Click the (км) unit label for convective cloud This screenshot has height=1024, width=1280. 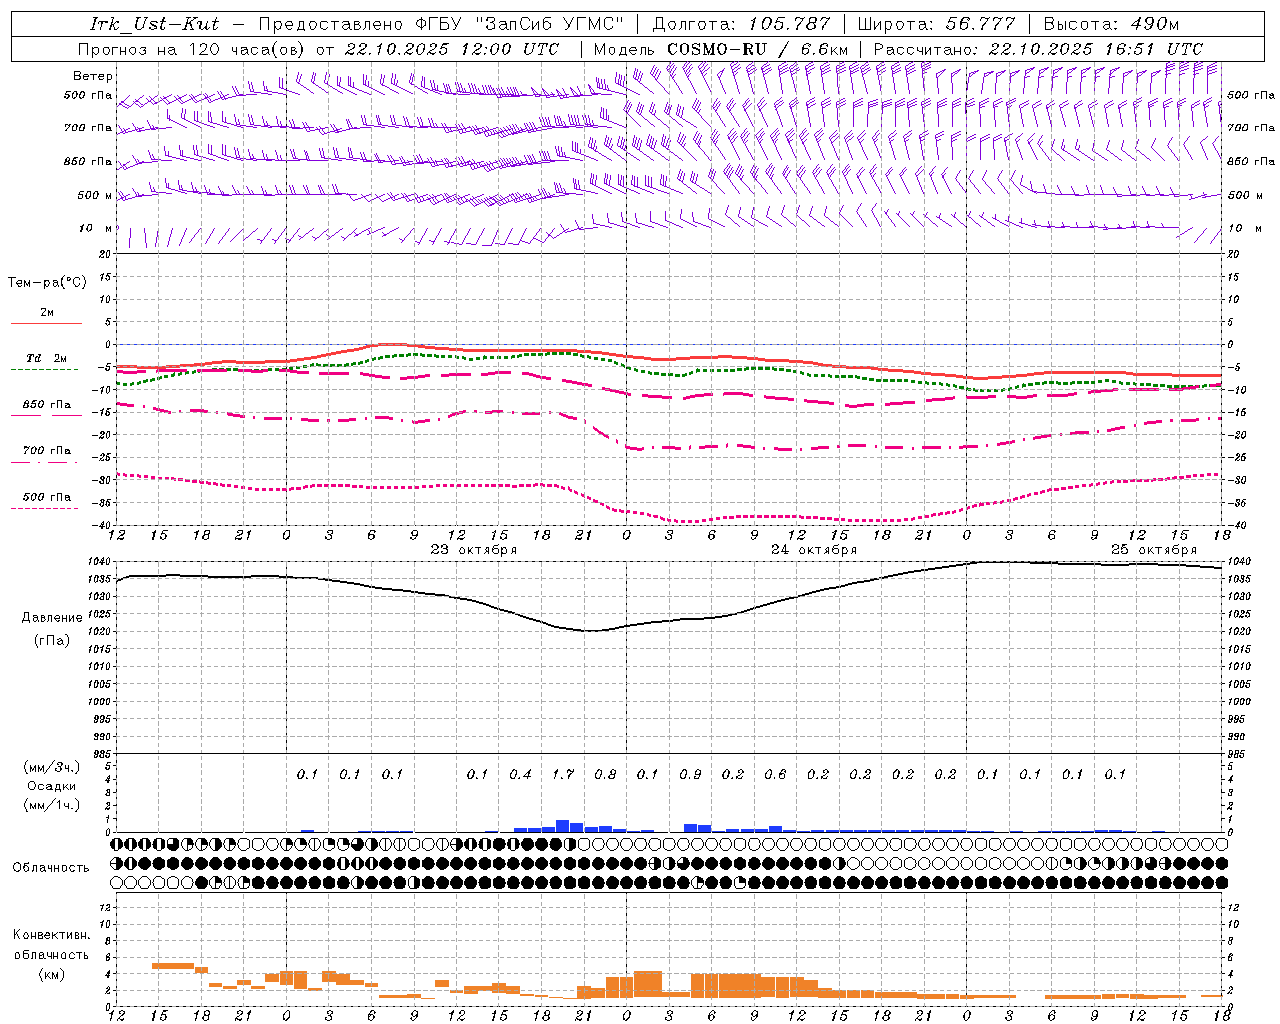51,974
